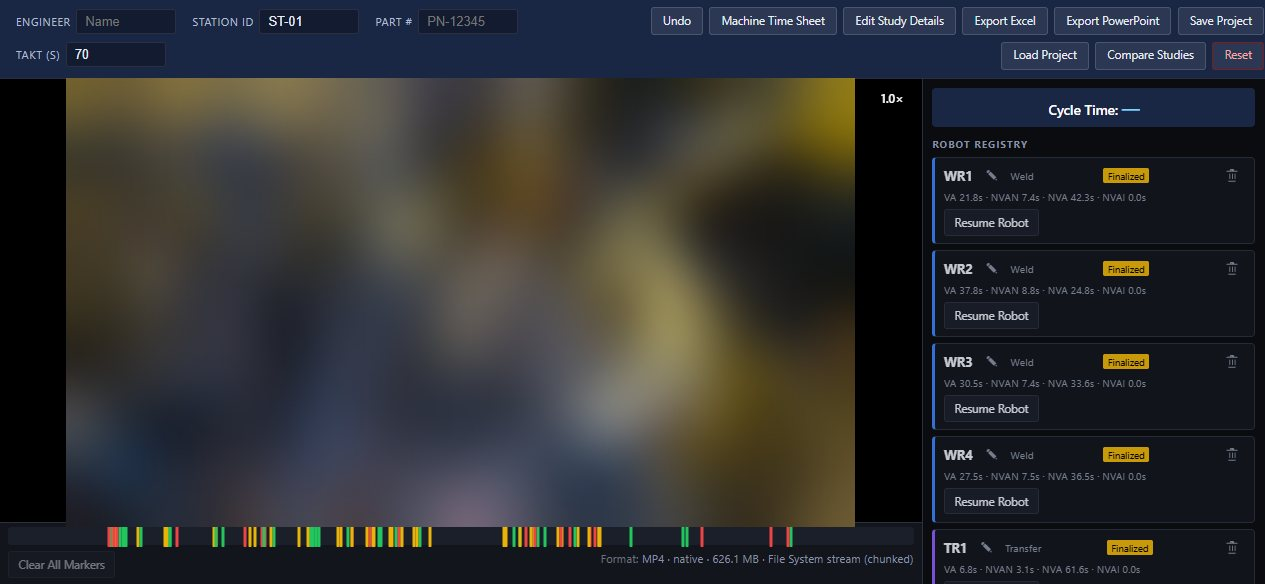Viewport: 1265px width, 584px height.
Task: Edit WR1 robot name with pencil icon
Action: [991, 176]
